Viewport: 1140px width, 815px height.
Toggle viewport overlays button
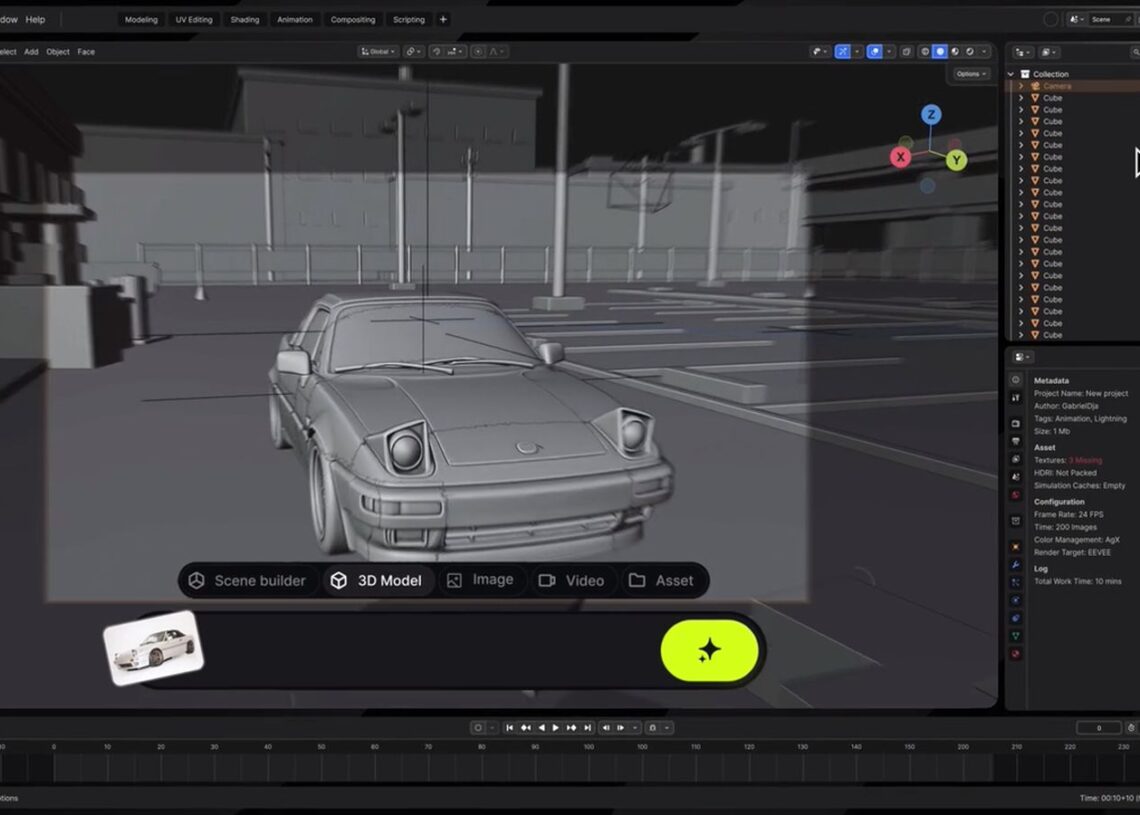875,52
